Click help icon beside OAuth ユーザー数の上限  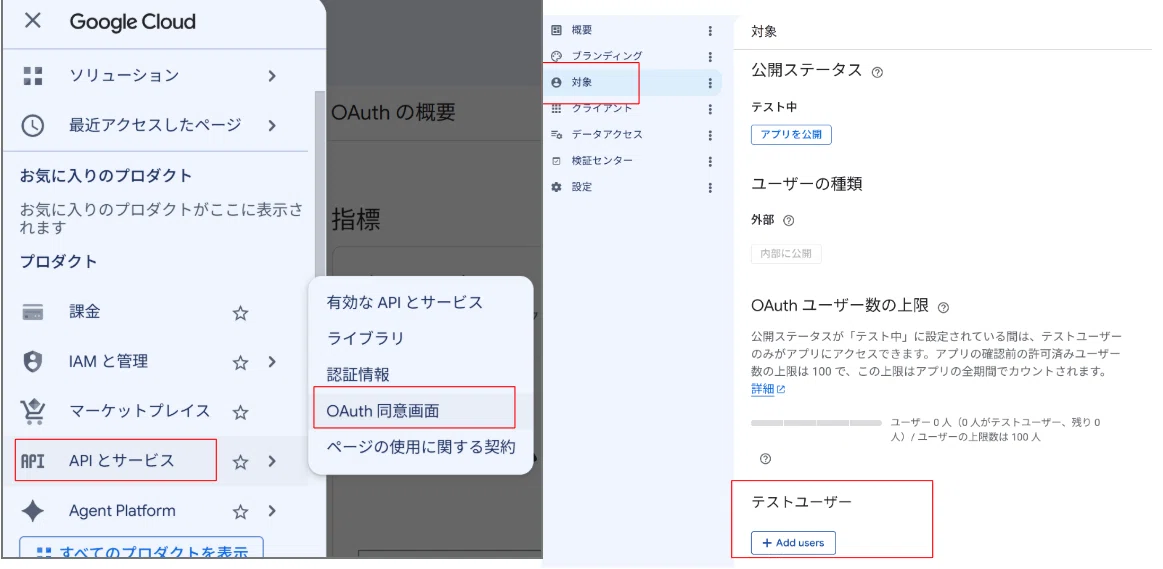point(943,306)
